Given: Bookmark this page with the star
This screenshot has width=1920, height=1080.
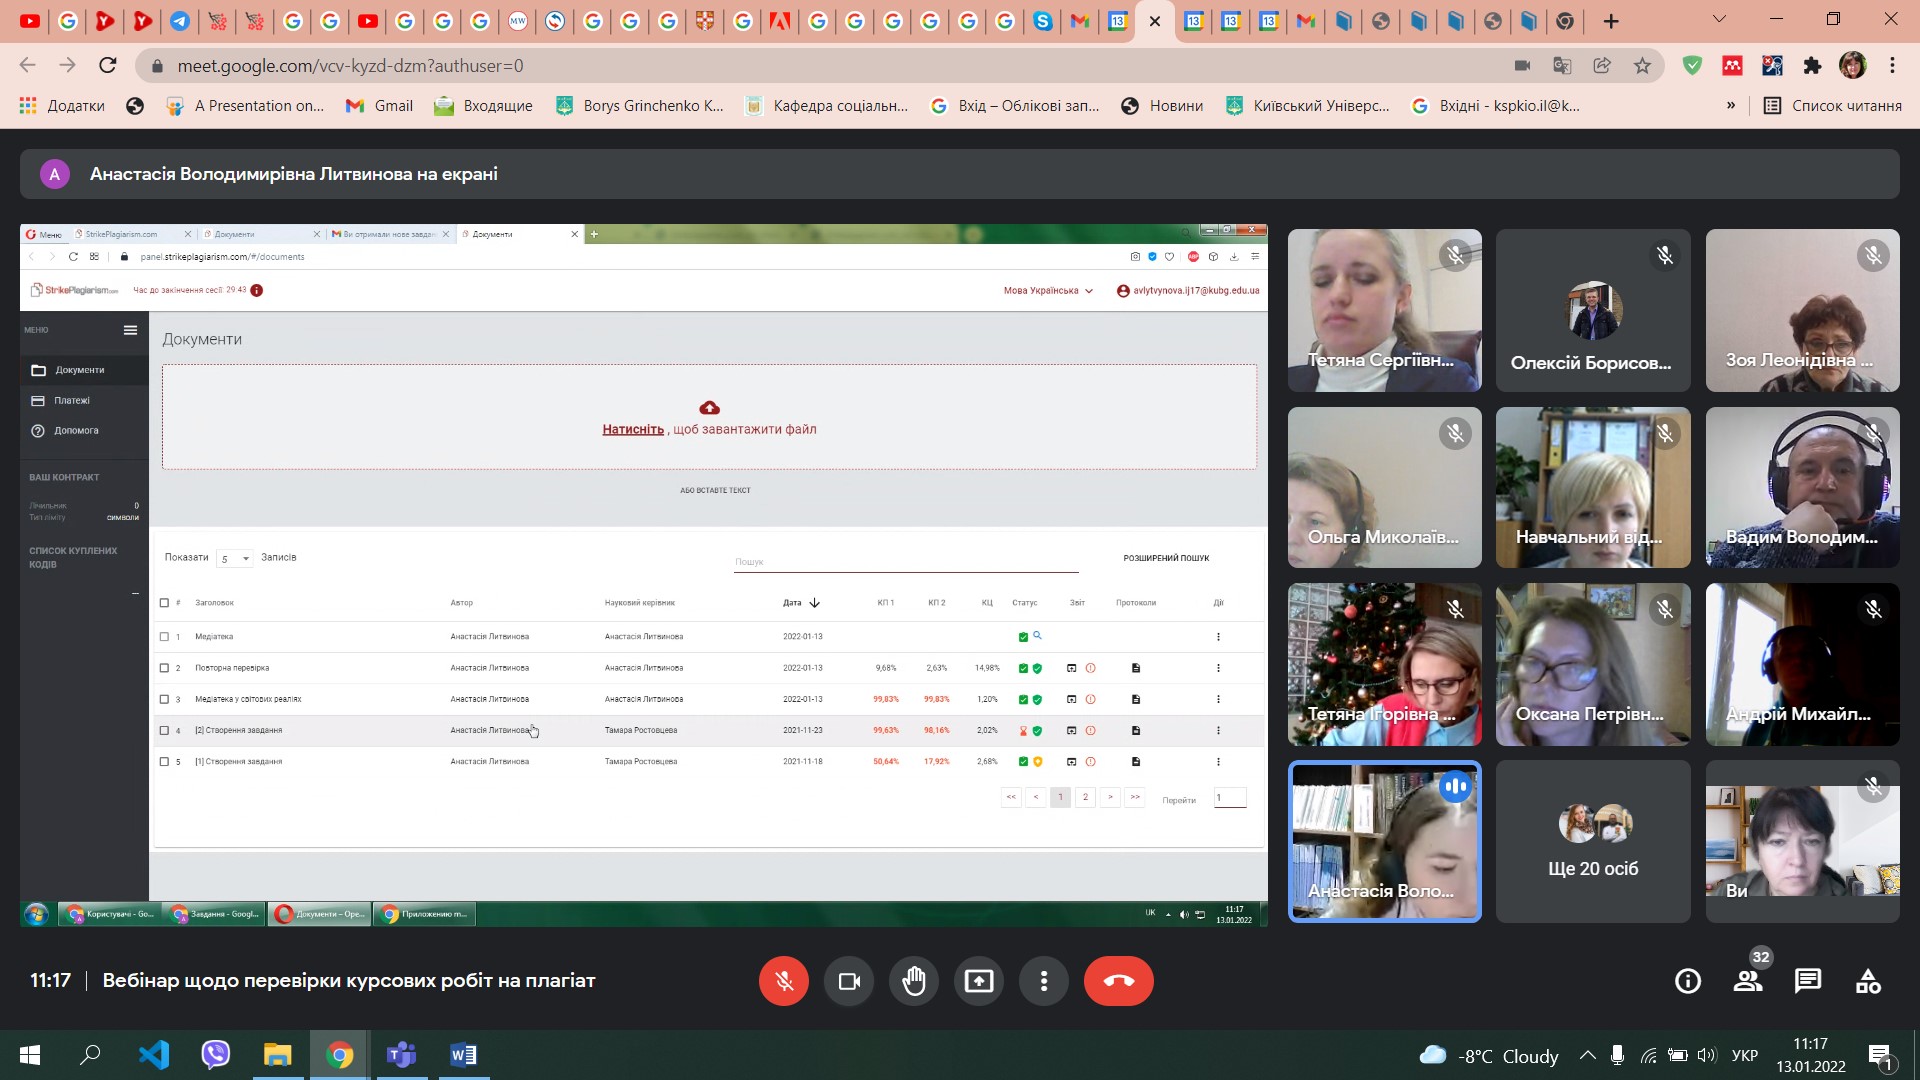Looking at the screenshot, I should pyautogui.click(x=1642, y=66).
